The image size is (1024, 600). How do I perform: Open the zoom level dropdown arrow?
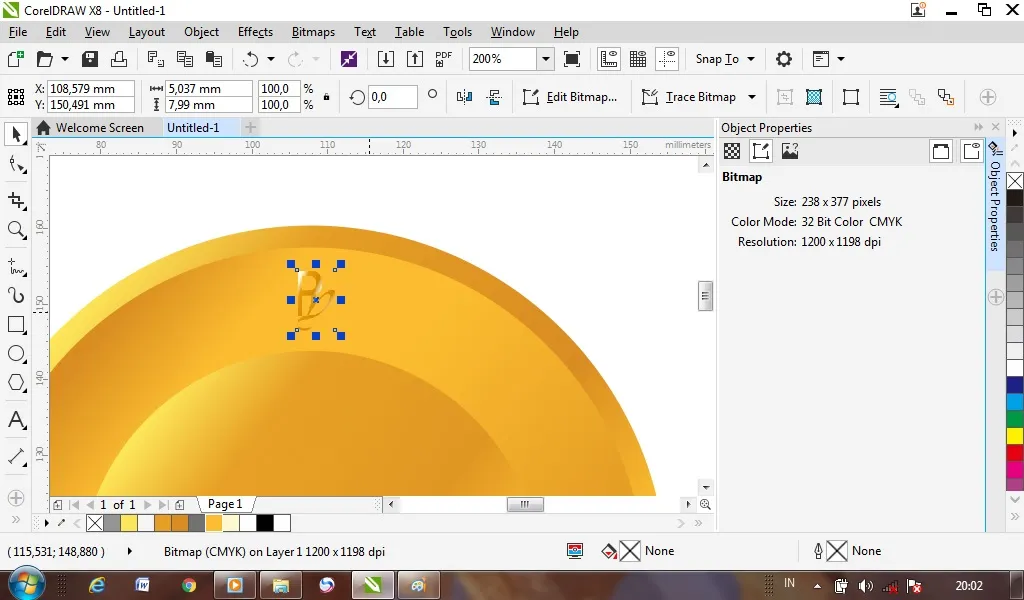[546, 59]
